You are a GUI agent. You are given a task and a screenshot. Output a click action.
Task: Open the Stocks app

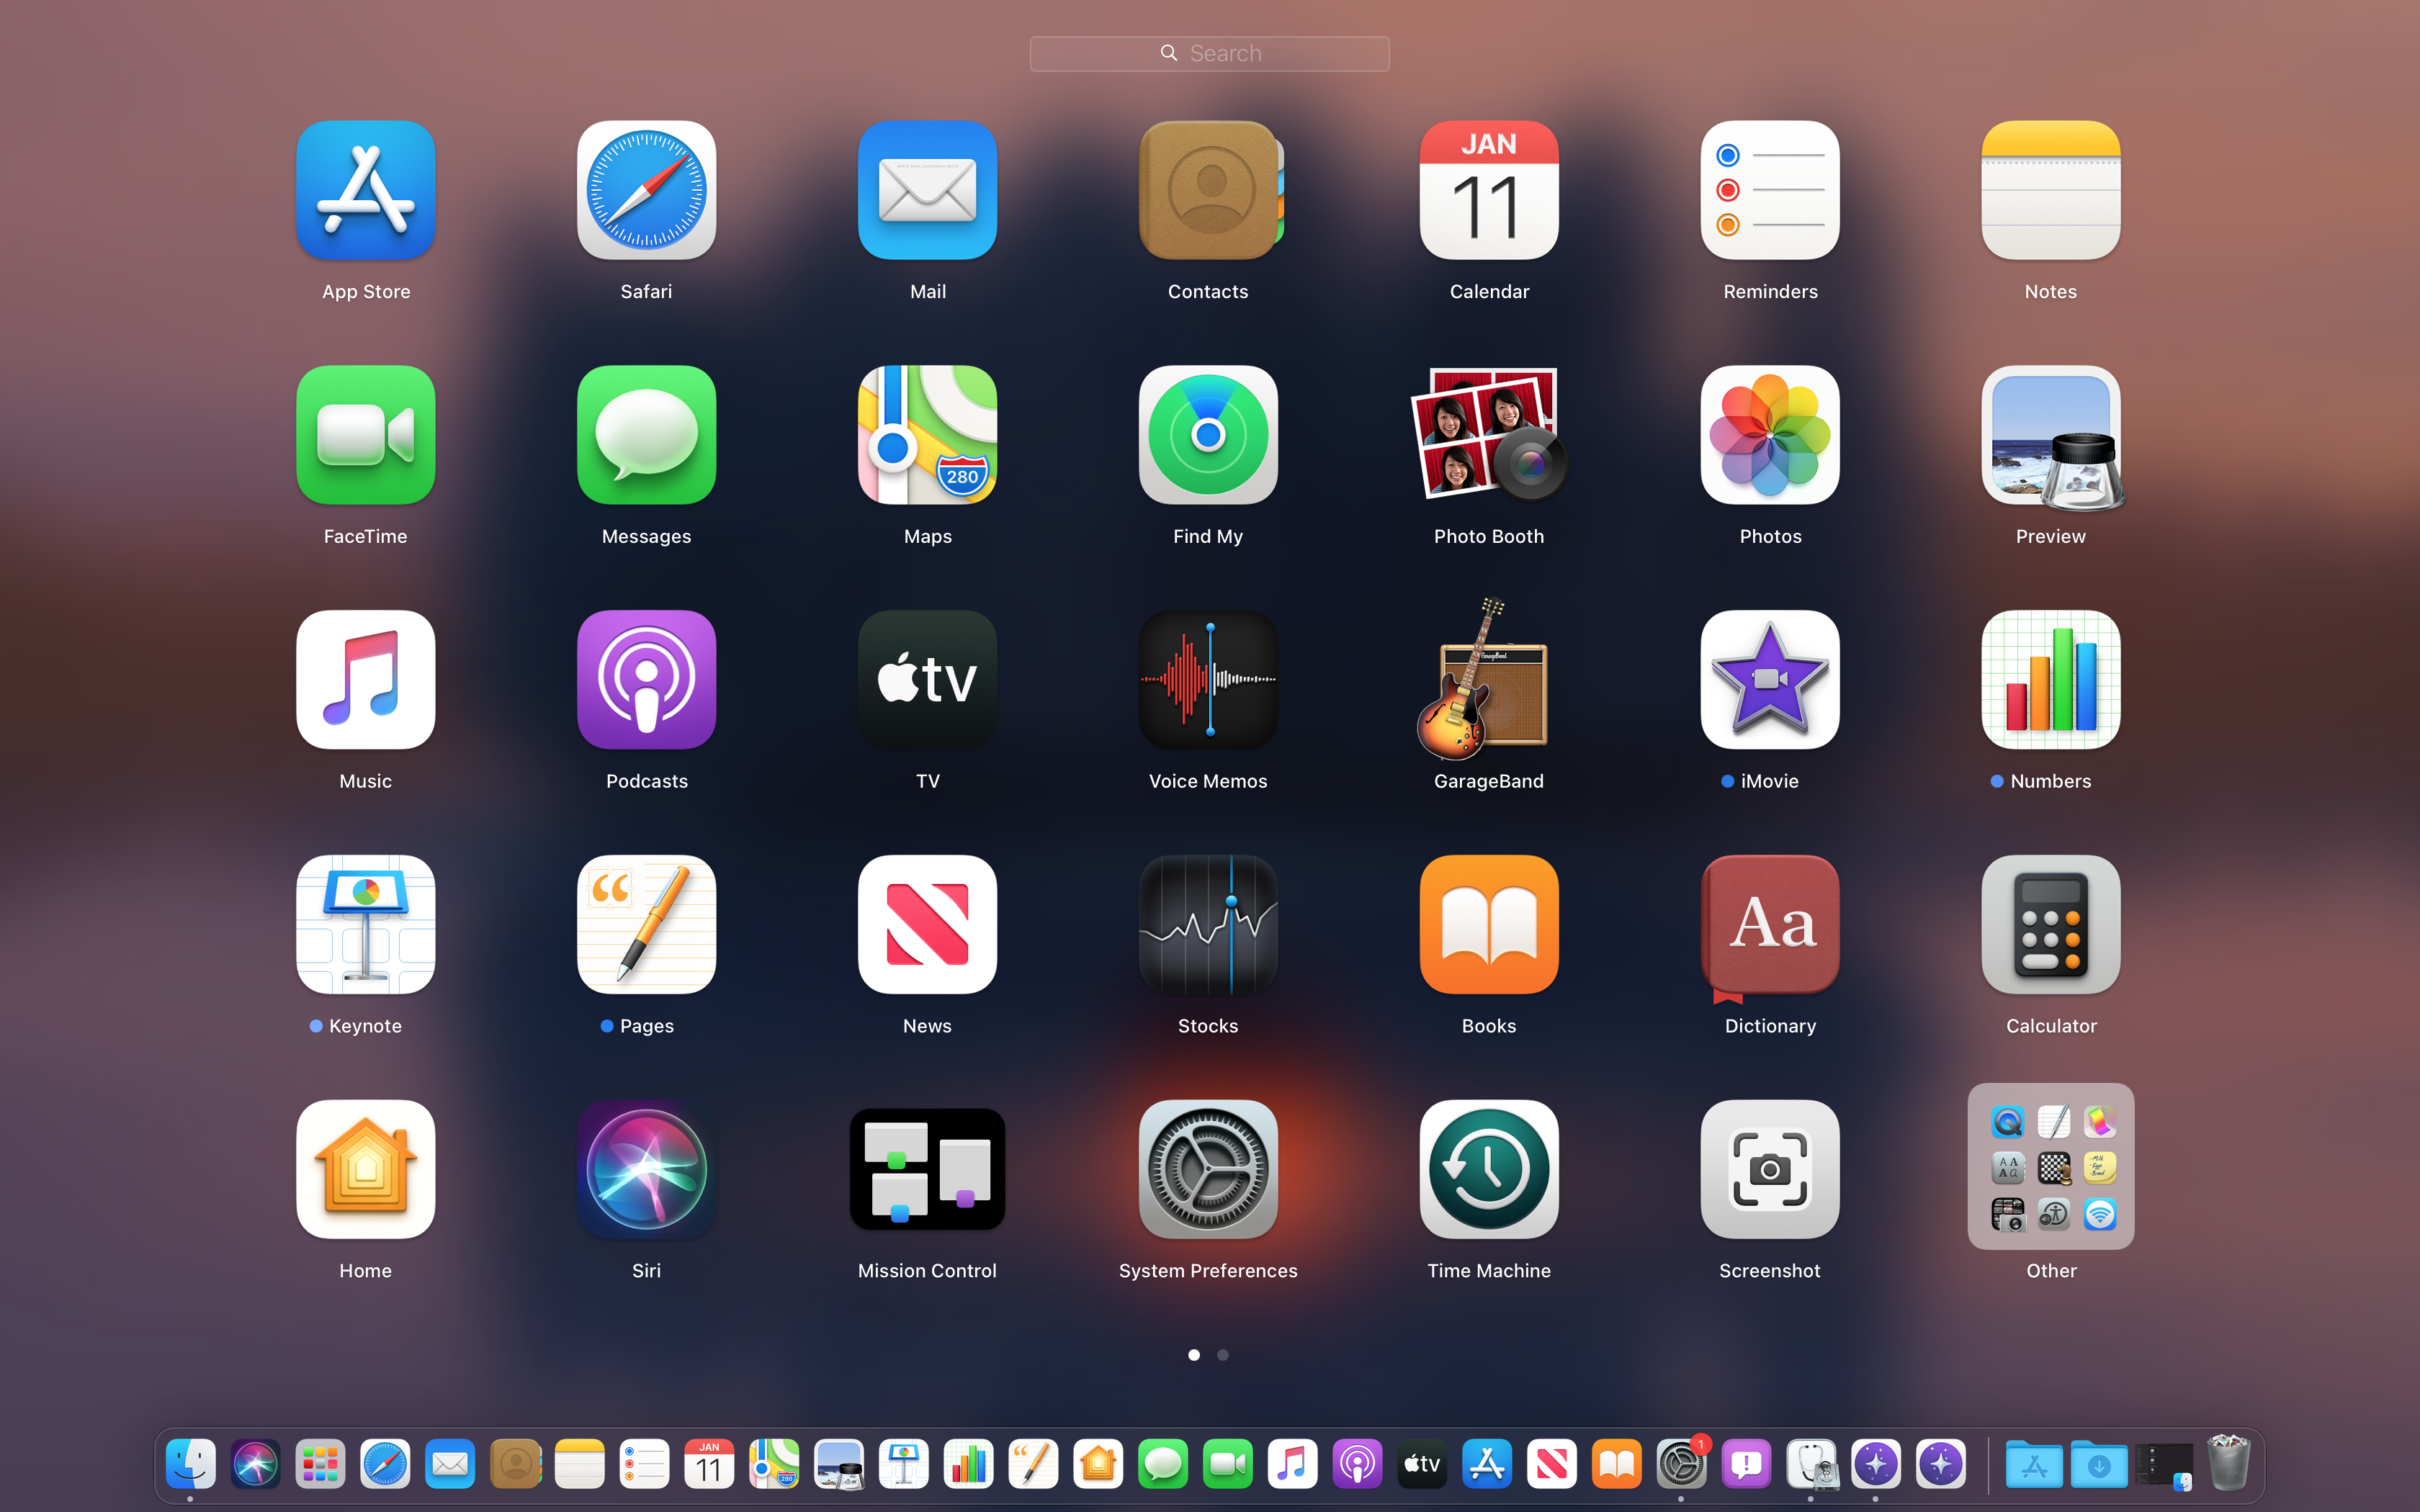(1208, 924)
